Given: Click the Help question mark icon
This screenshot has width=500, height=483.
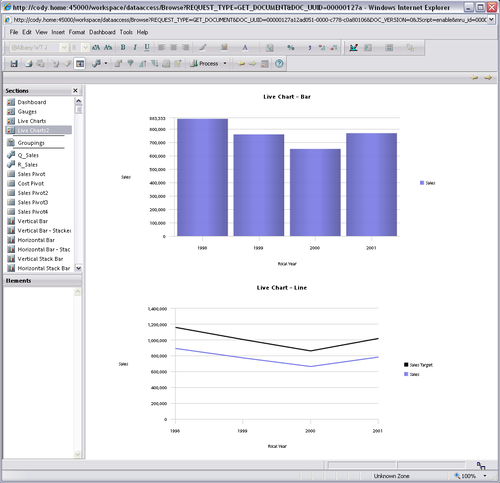Looking at the screenshot, I should (279, 63).
